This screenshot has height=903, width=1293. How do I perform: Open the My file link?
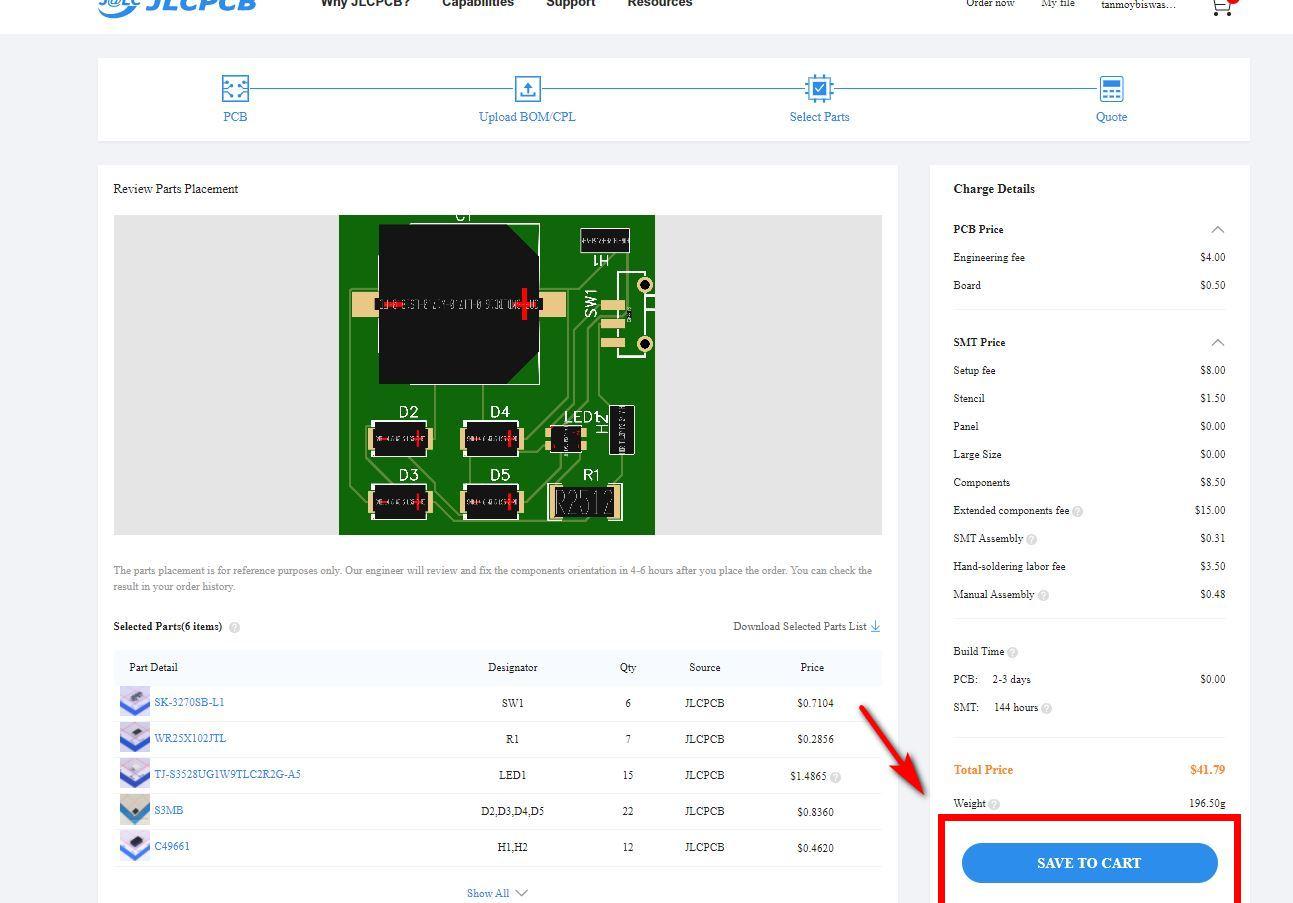pos(1058,3)
